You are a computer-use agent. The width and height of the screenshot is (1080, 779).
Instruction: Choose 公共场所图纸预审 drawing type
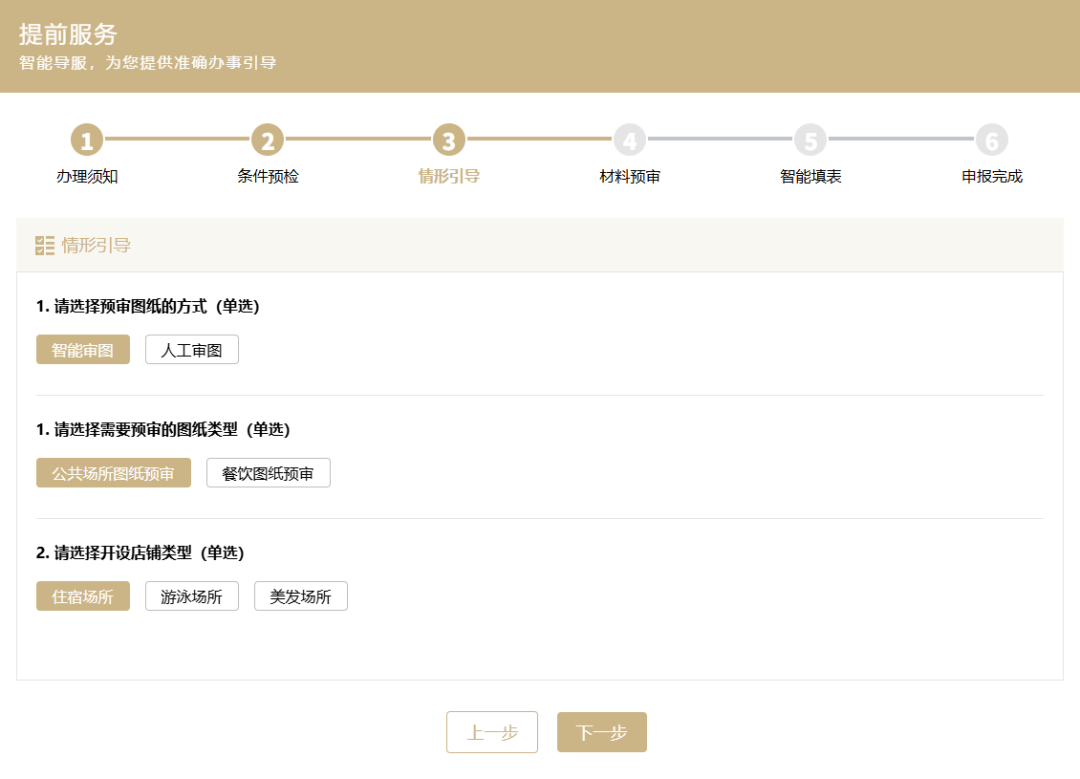point(113,473)
